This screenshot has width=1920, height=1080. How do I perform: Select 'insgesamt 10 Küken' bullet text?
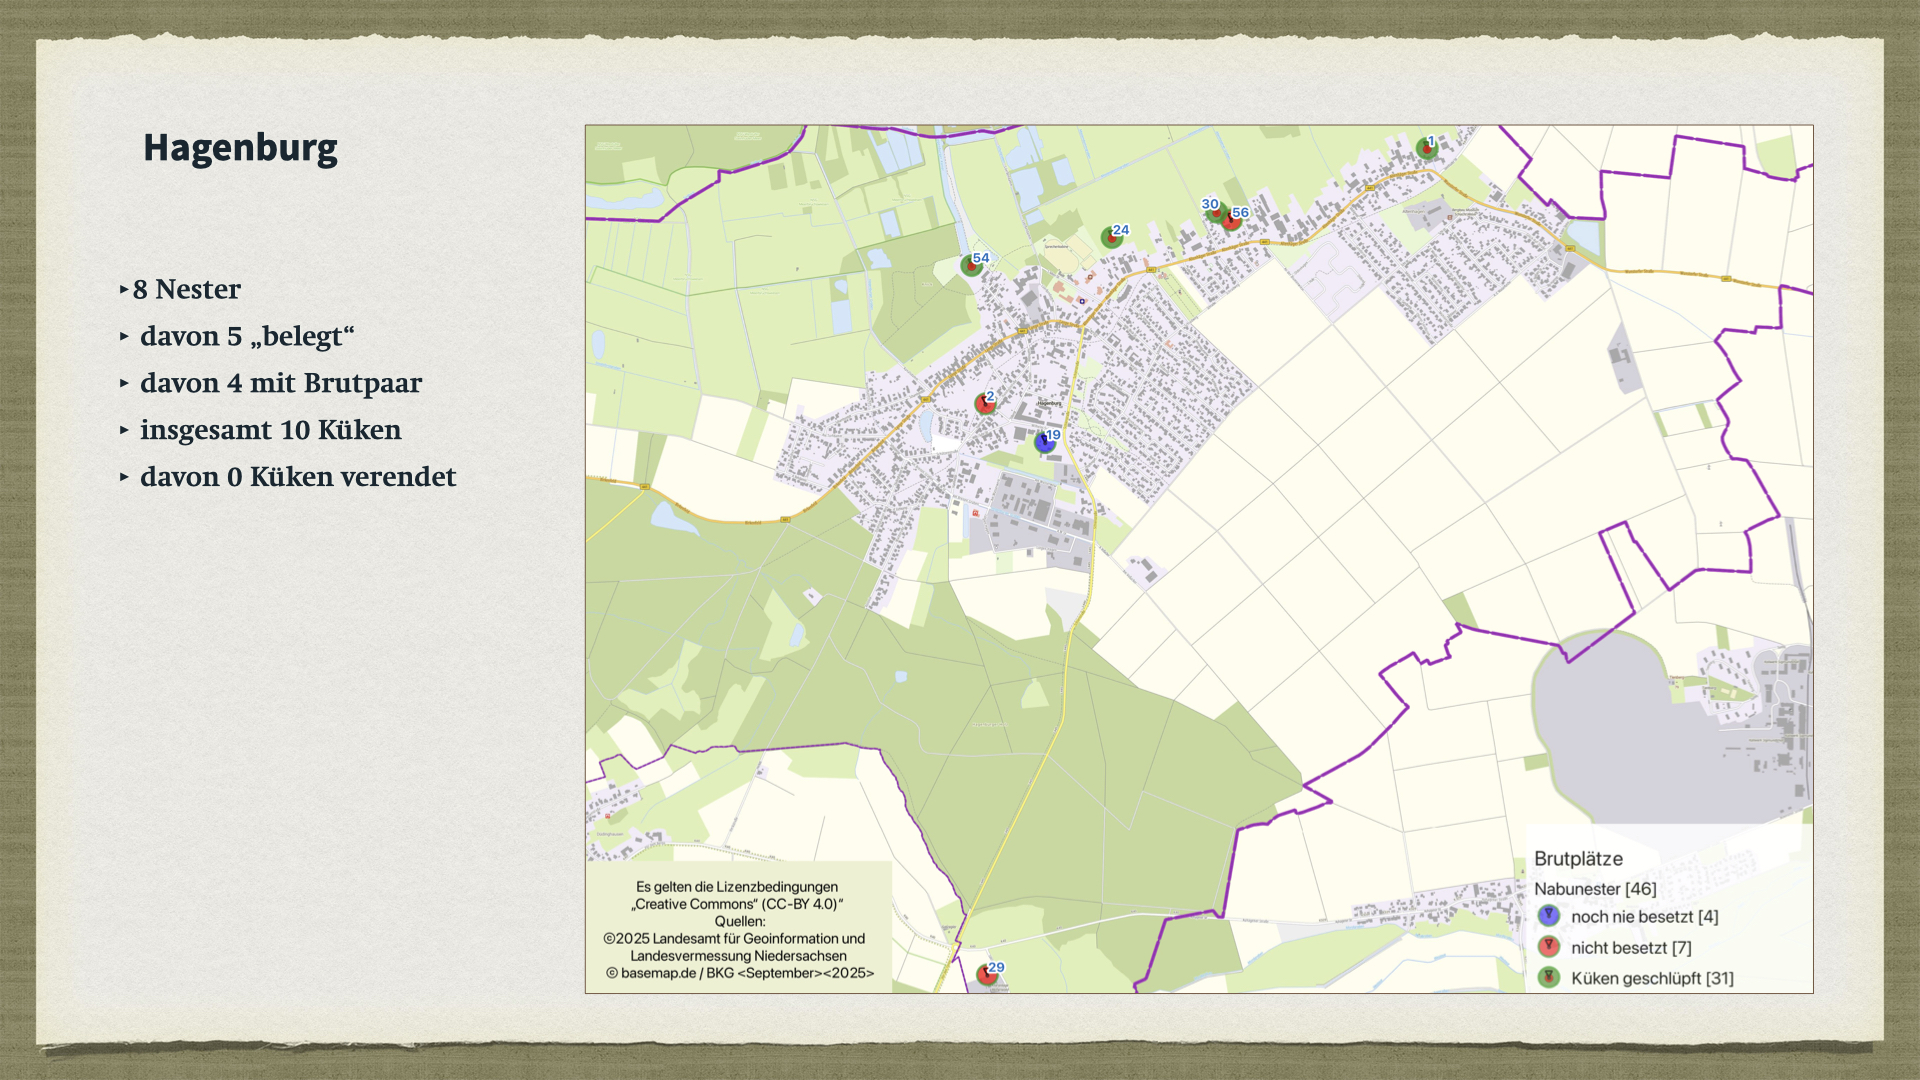click(270, 430)
